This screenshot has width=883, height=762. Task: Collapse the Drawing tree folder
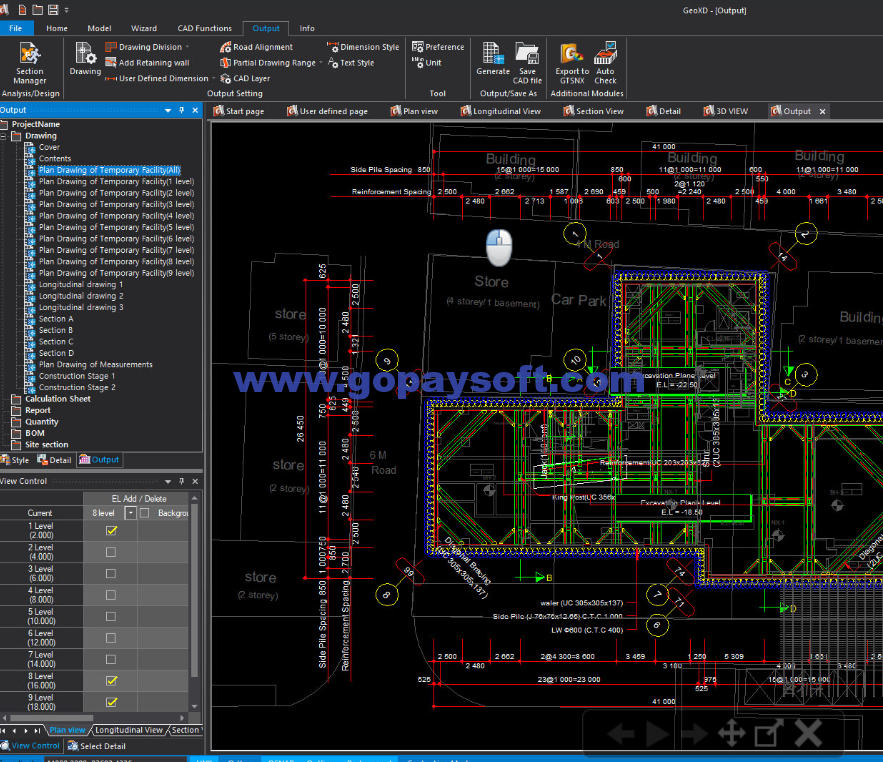point(3,136)
